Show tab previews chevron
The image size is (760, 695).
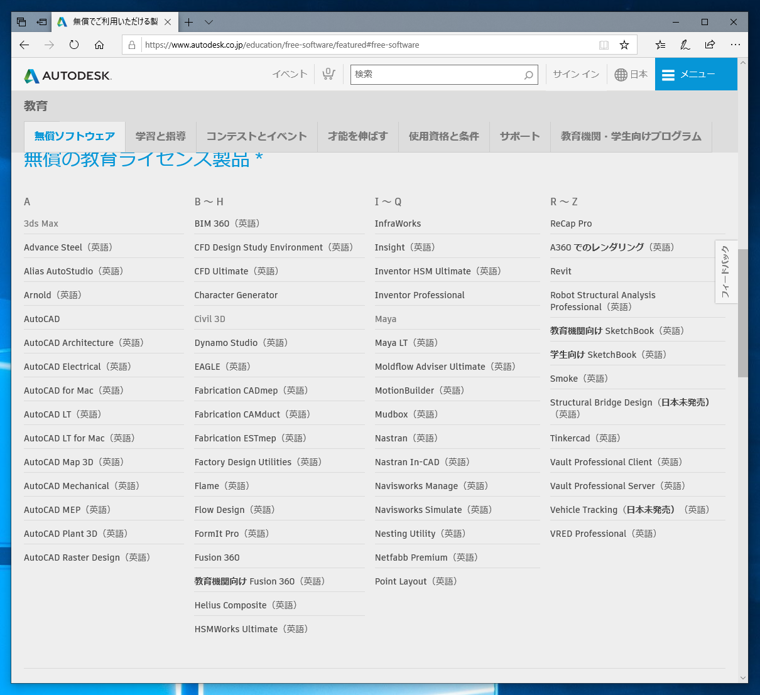pyautogui.click(x=208, y=22)
